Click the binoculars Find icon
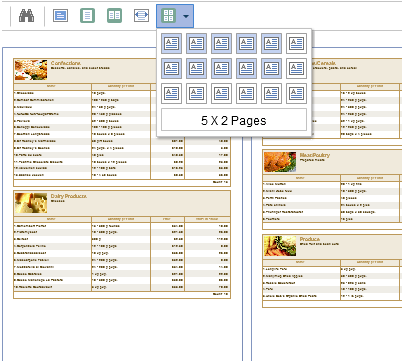 [26, 16]
